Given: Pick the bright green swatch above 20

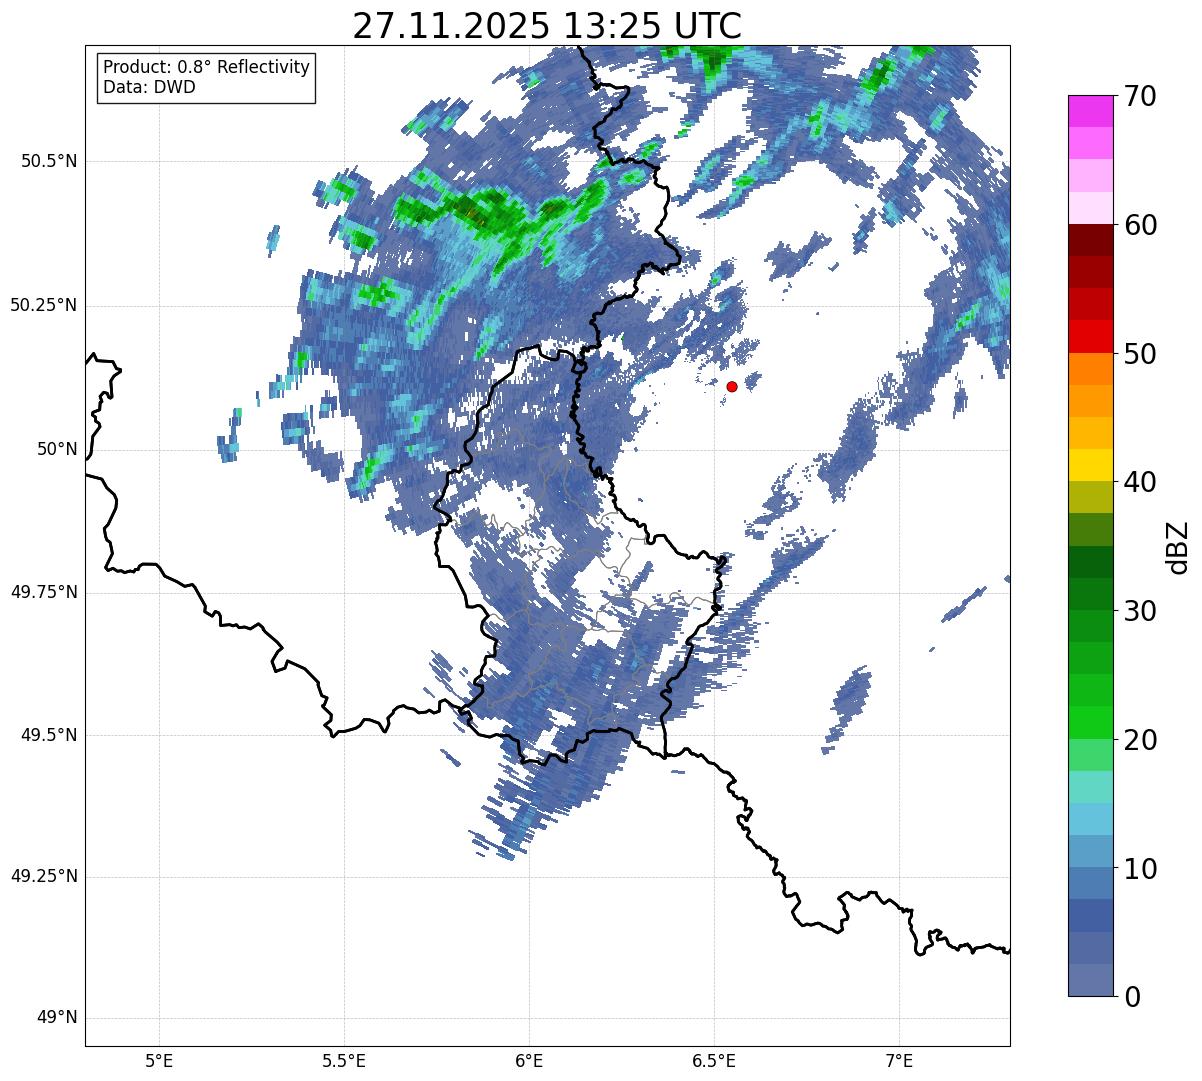Looking at the screenshot, I should (x=1089, y=723).
